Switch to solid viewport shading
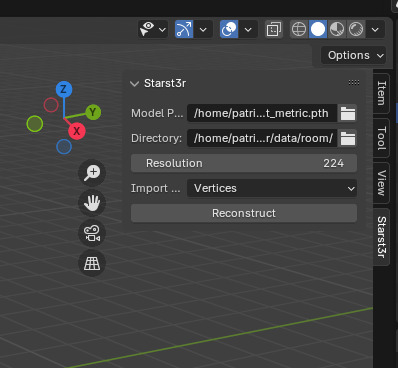398x368 pixels. 318,29
